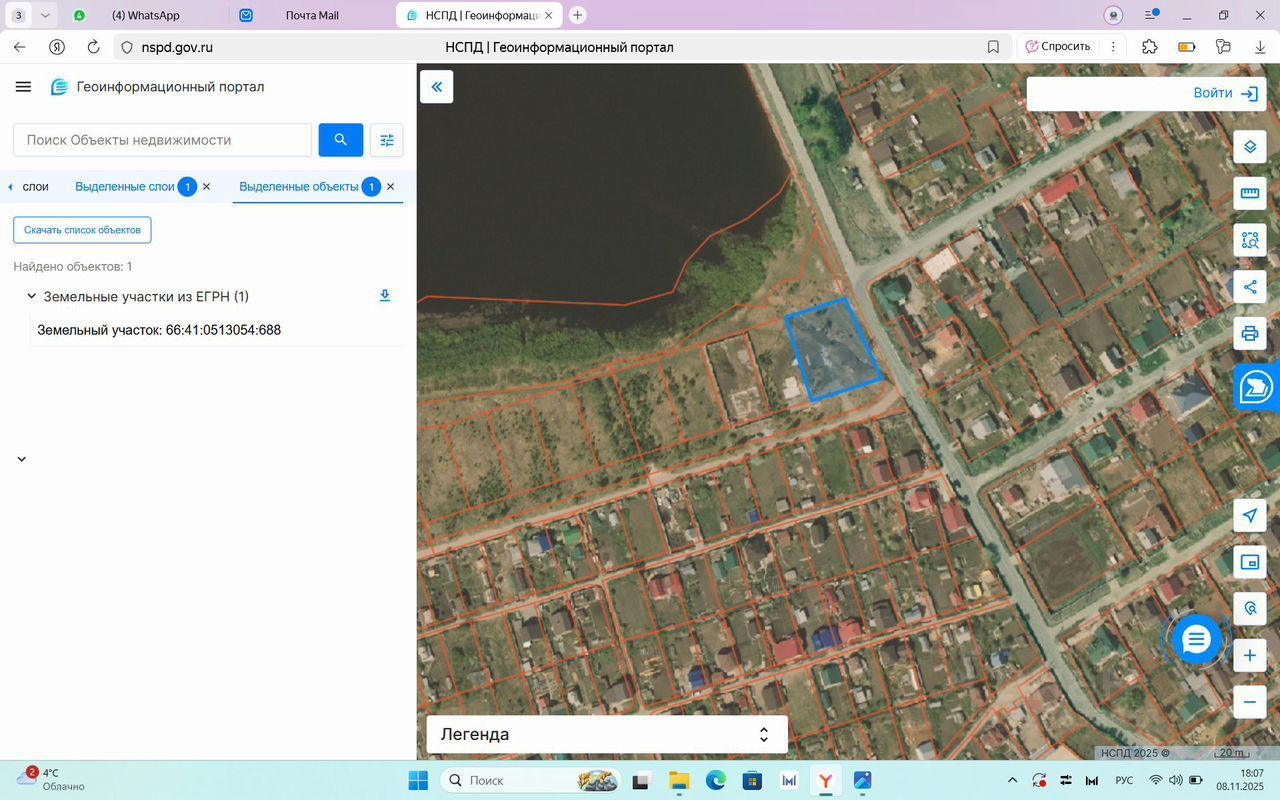Open parcel 66:41:0513054:688 result
Screen dimensions: 1280x800
click(x=159, y=330)
